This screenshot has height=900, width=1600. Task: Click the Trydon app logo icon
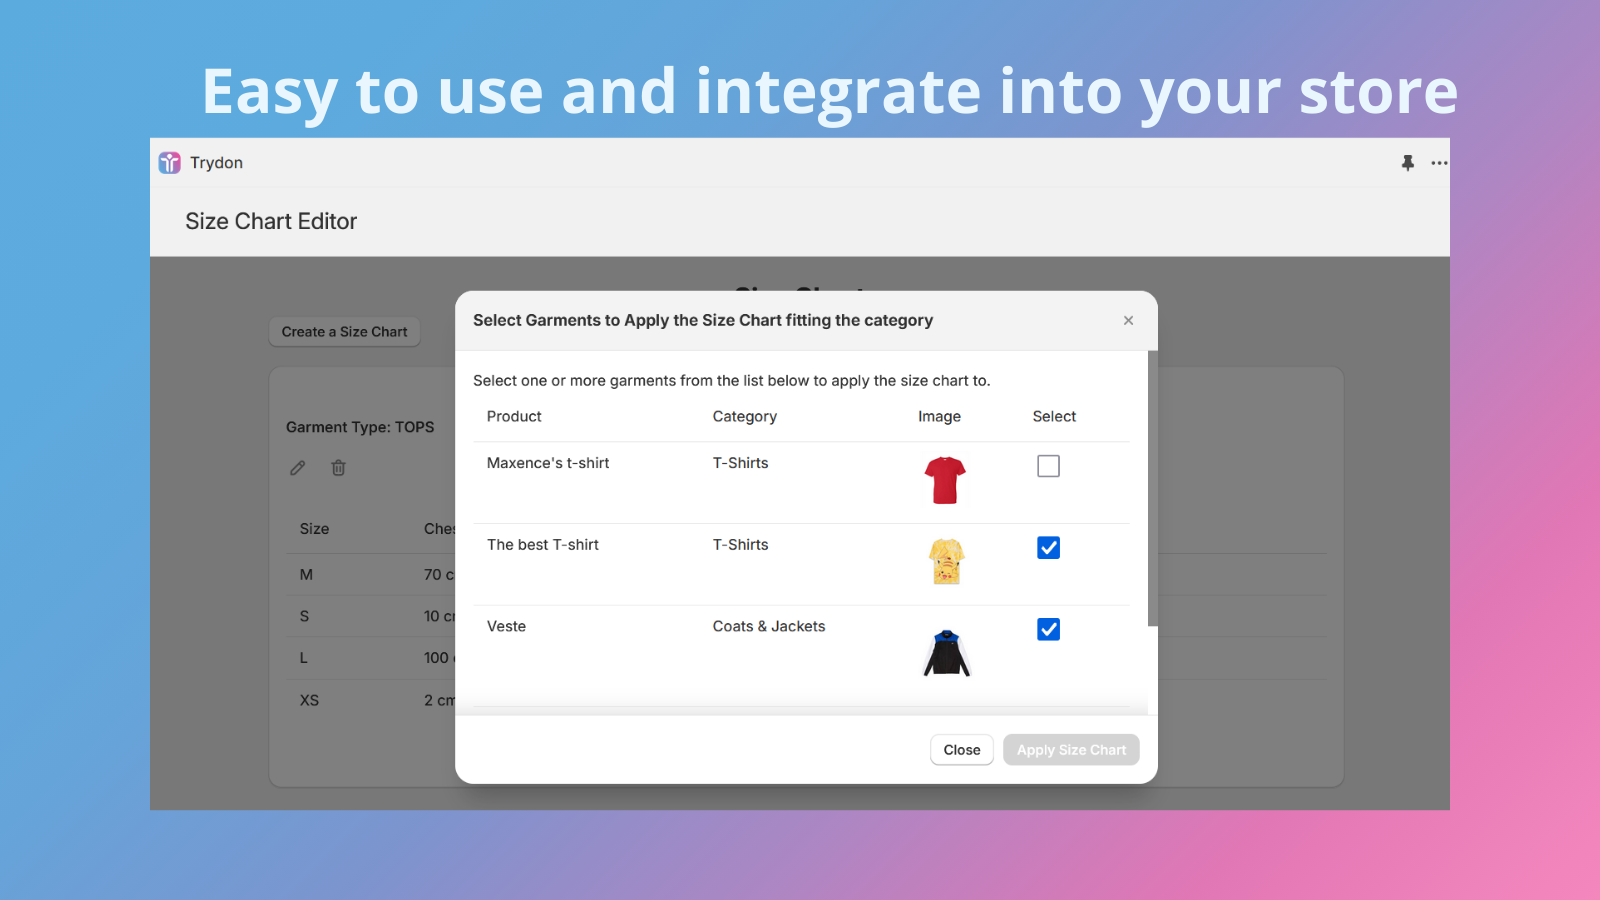[x=169, y=162]
